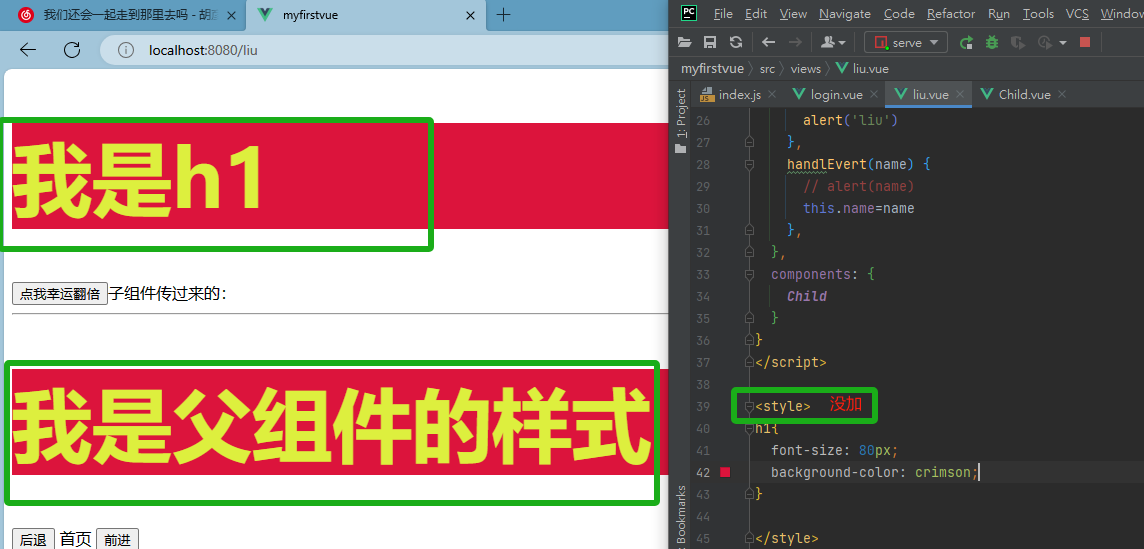Expand the profiler options arrow
Image resolution: width=1144 pixels, height=549 pixels.
(x=1062, y=43)
